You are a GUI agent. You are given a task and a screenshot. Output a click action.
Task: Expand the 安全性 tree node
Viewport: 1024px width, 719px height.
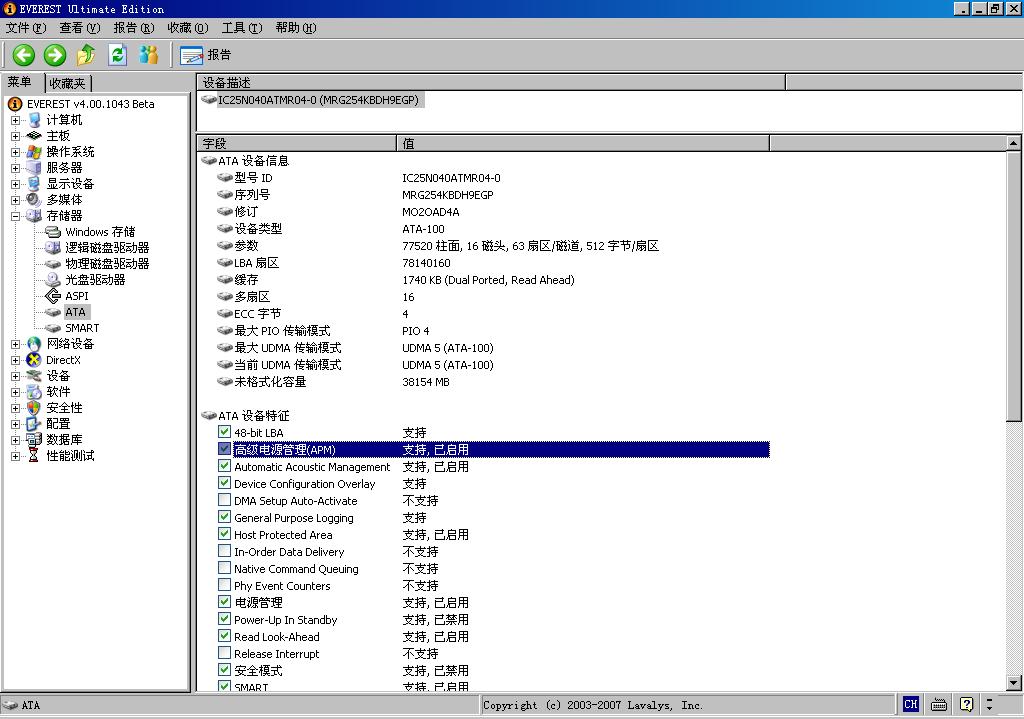click(16, 408)
